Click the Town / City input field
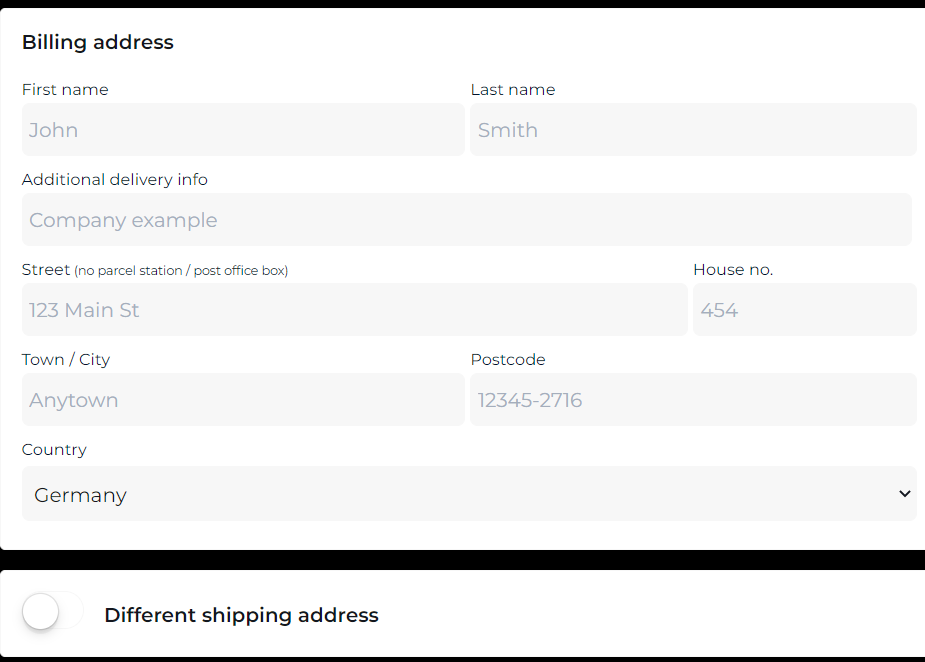Image resolution: width=925 pixels, height=662 pixels. (x=243, y=400)
